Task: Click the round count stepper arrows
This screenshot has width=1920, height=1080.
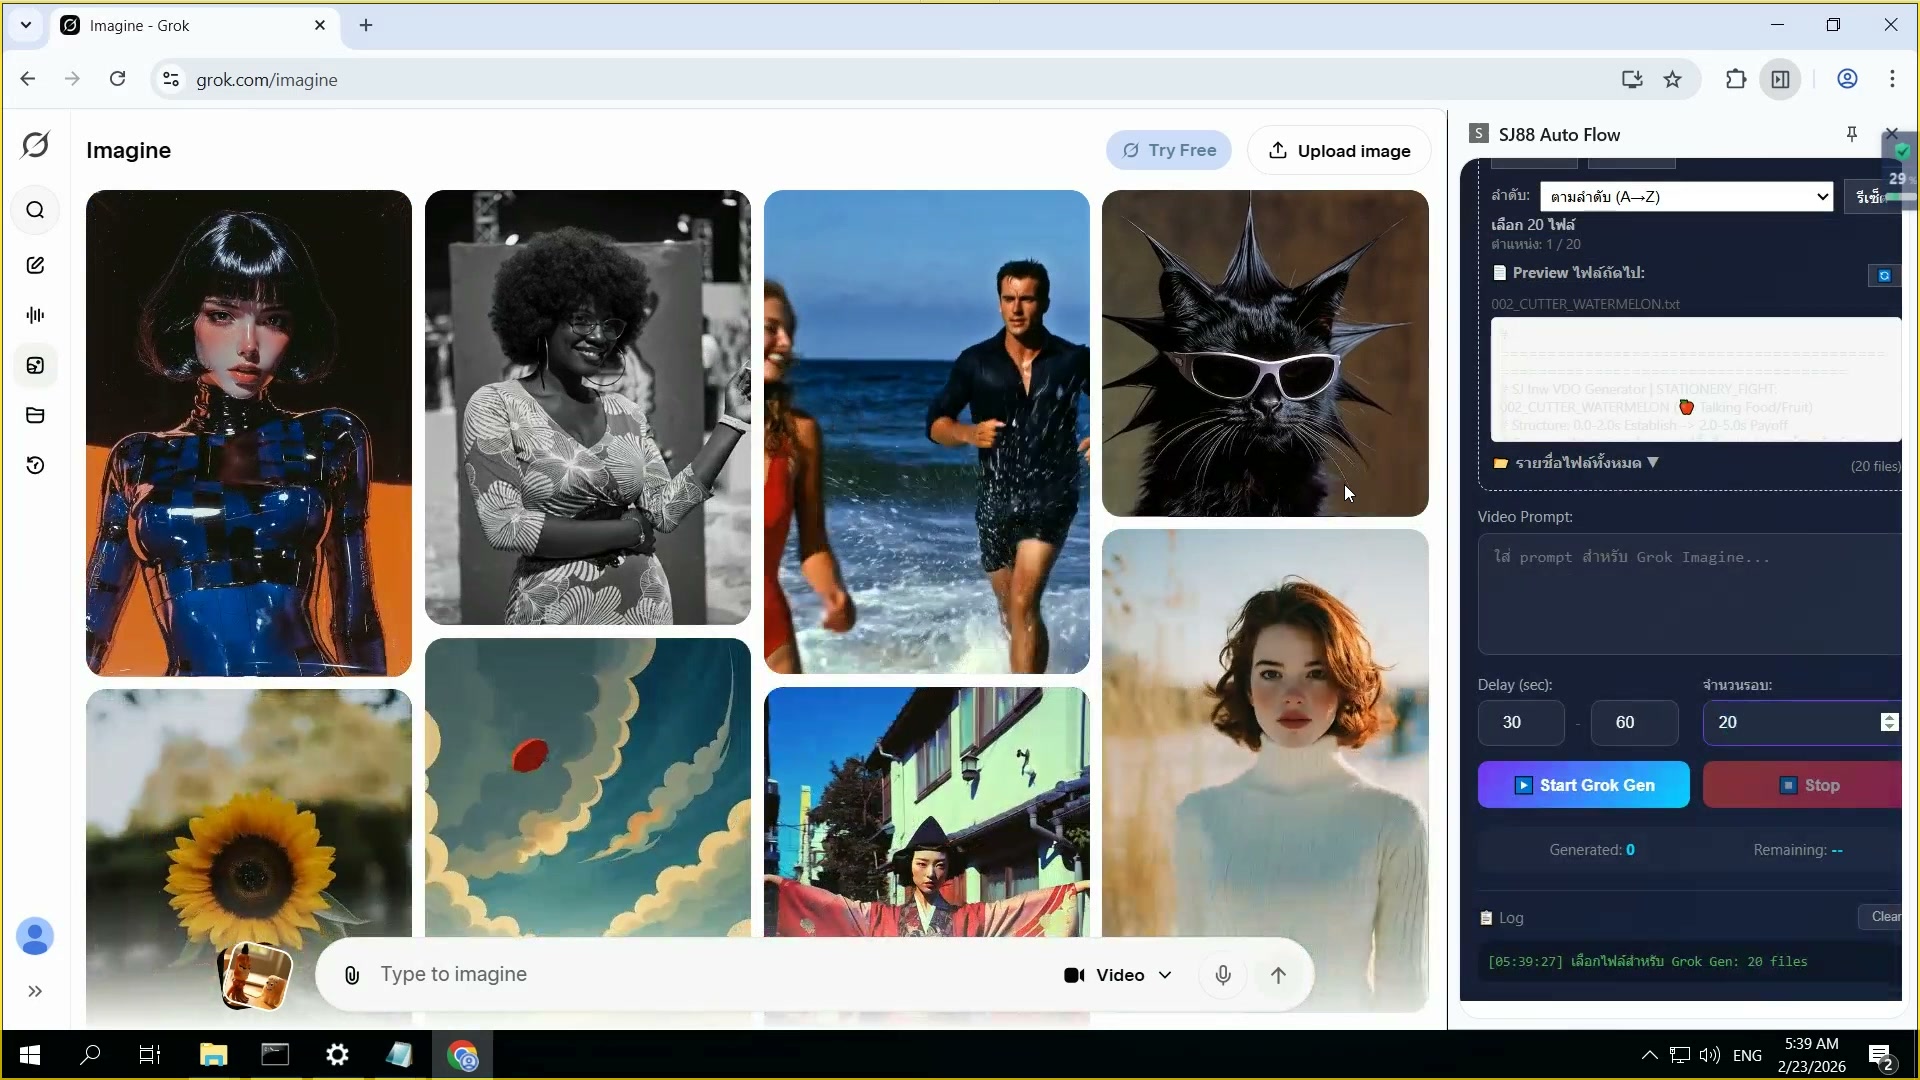Action: click(x=1889, y=722)
